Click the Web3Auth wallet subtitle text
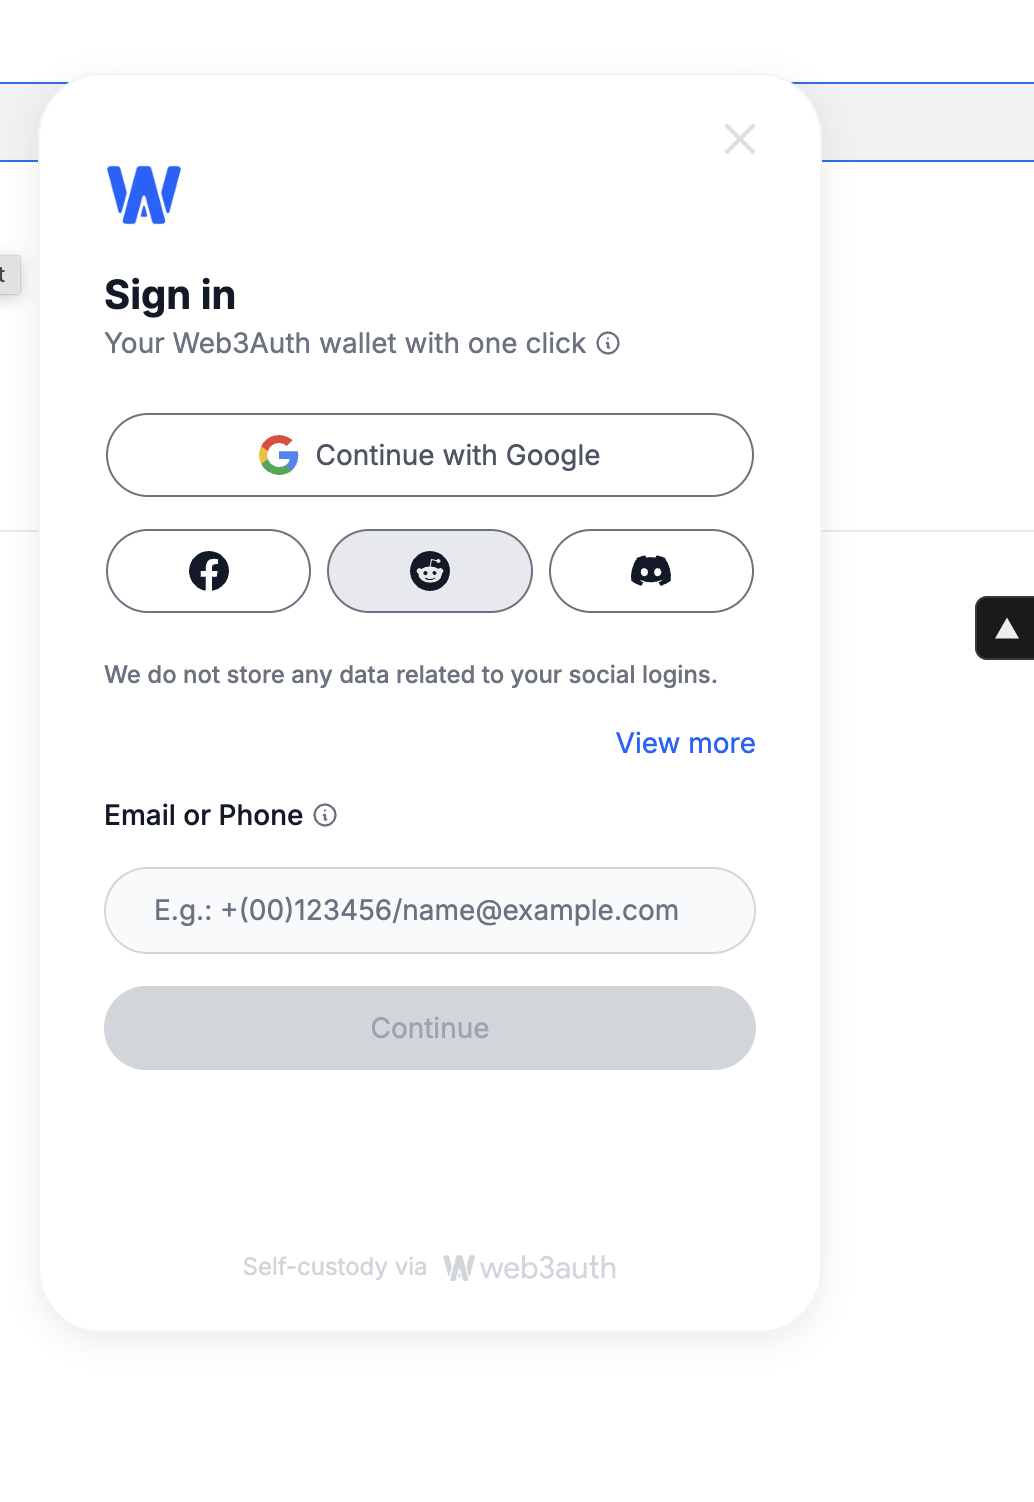 coord(345,343)
